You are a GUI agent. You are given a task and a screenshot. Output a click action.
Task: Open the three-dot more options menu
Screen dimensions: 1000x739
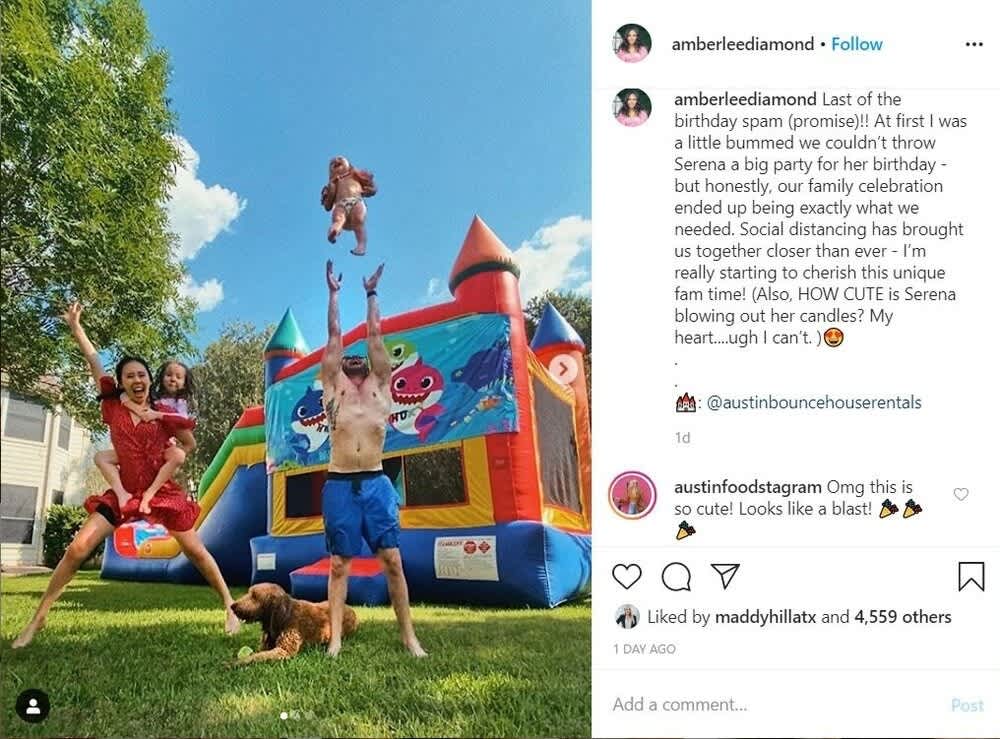pos(974,44)
